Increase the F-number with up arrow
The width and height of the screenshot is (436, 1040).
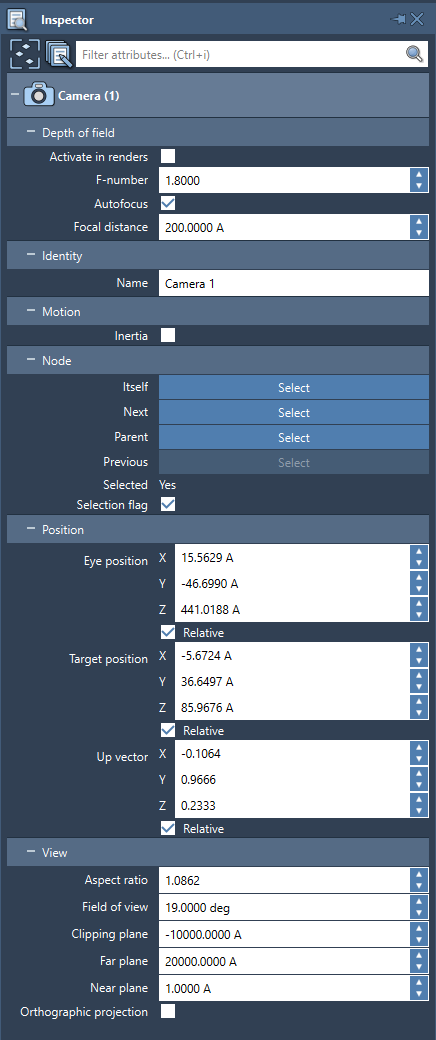pos(418,174)
